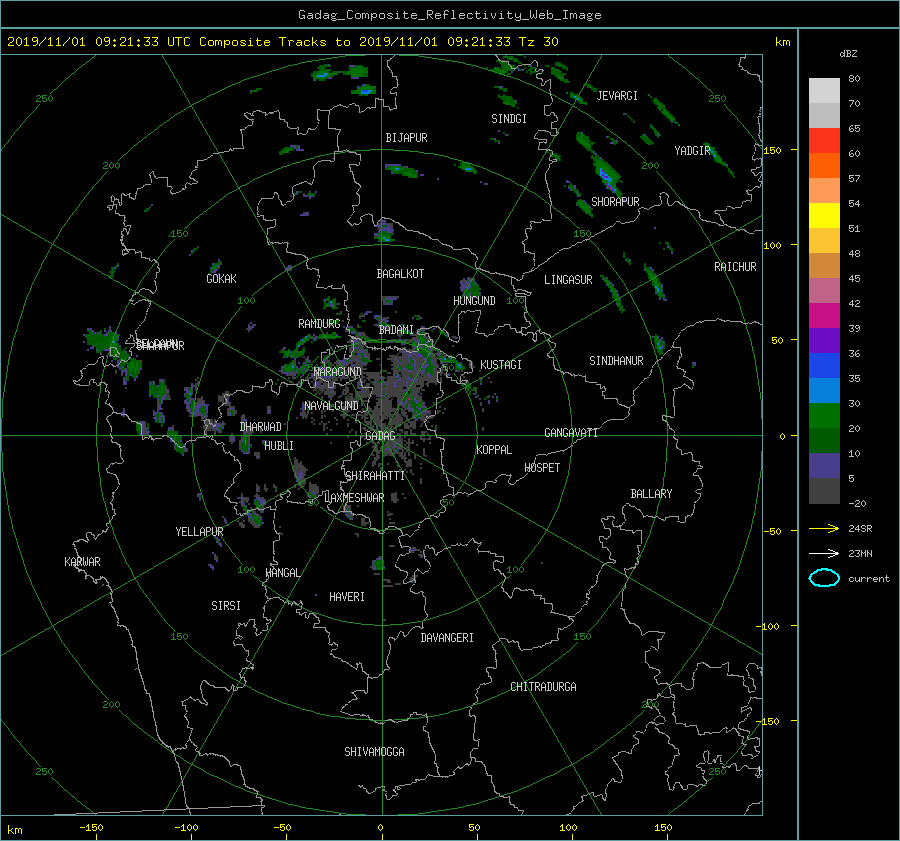
Task: Click the LINGASUR city label
Action: 568,280
